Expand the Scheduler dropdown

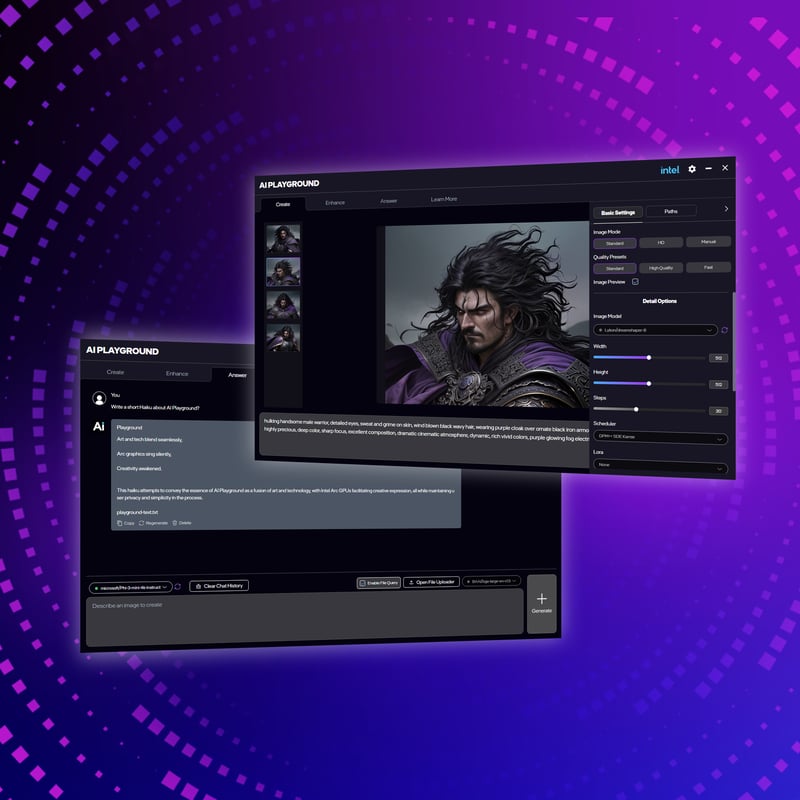660,438
